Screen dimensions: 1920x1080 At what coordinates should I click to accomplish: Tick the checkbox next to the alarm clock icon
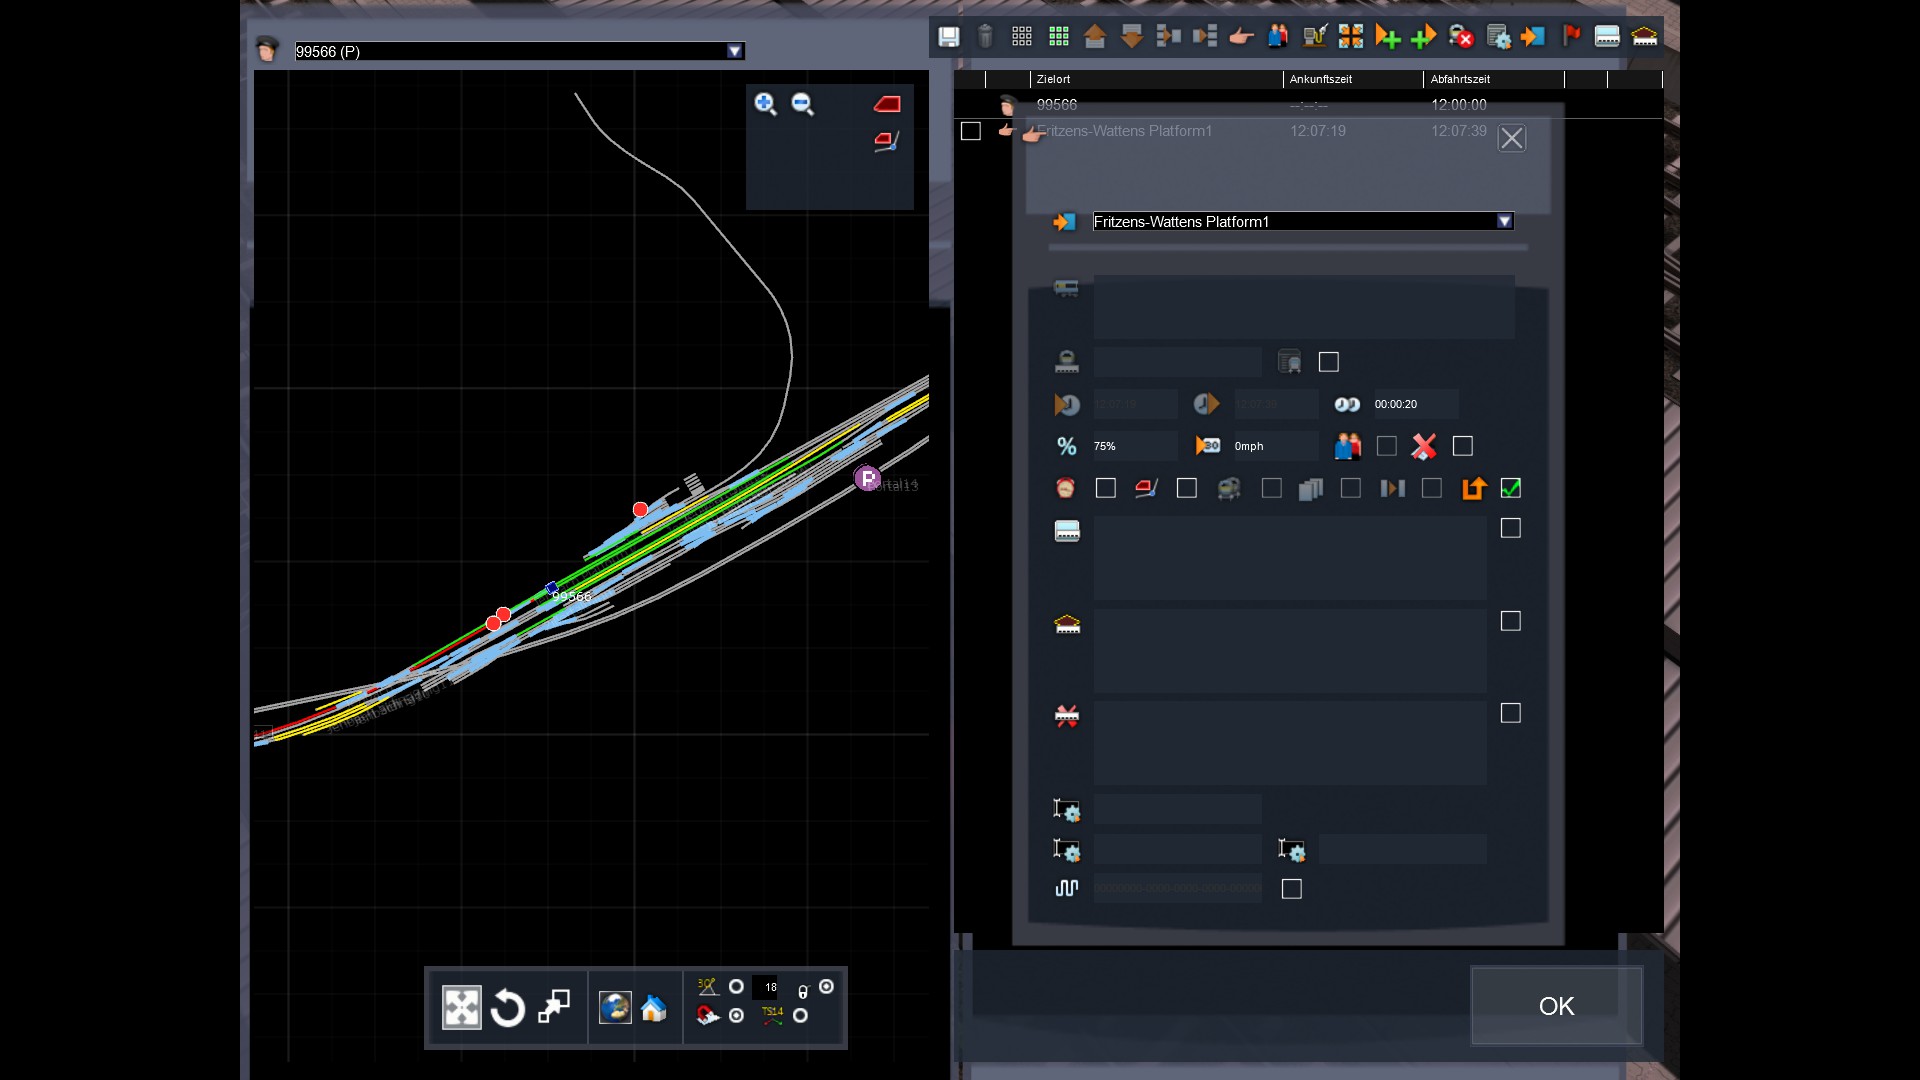(x=1106, y=488)
